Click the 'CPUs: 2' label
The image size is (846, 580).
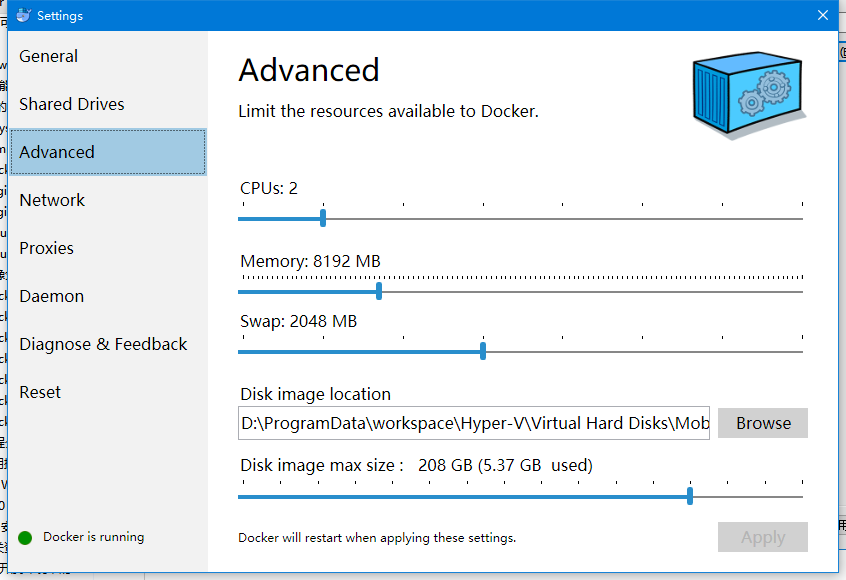(269, 188)
